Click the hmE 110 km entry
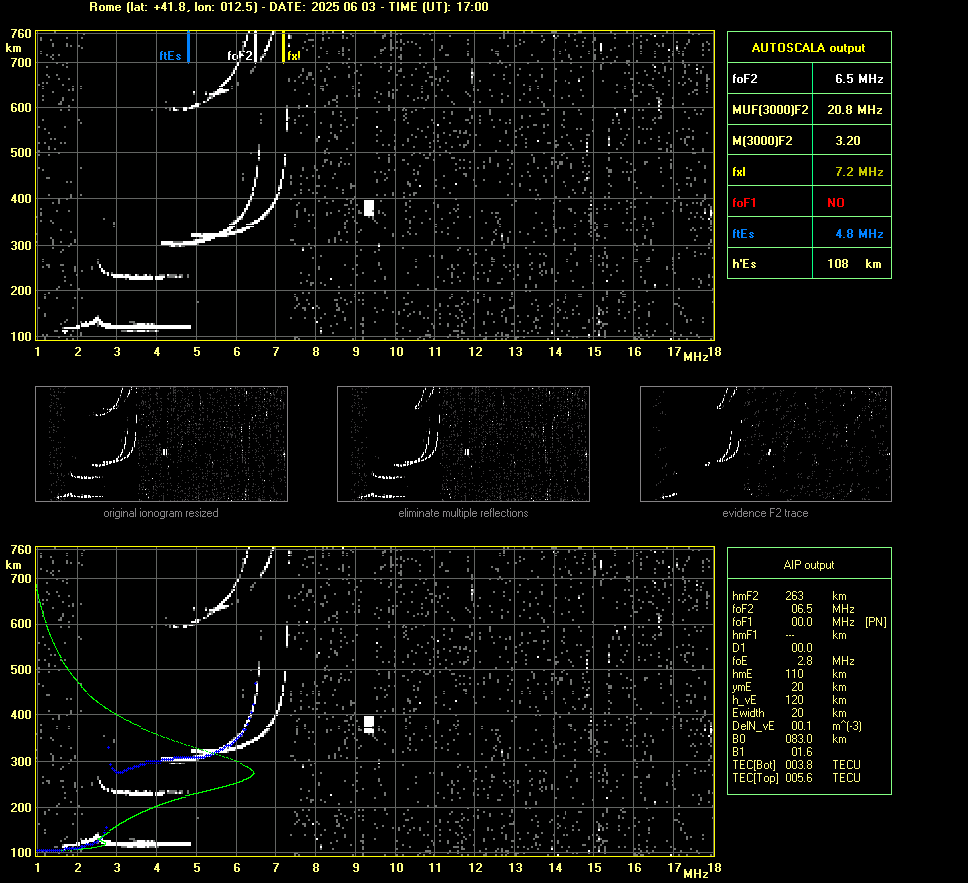The height and width of the screenshot is (883, 968). click(x=789, y=674)
